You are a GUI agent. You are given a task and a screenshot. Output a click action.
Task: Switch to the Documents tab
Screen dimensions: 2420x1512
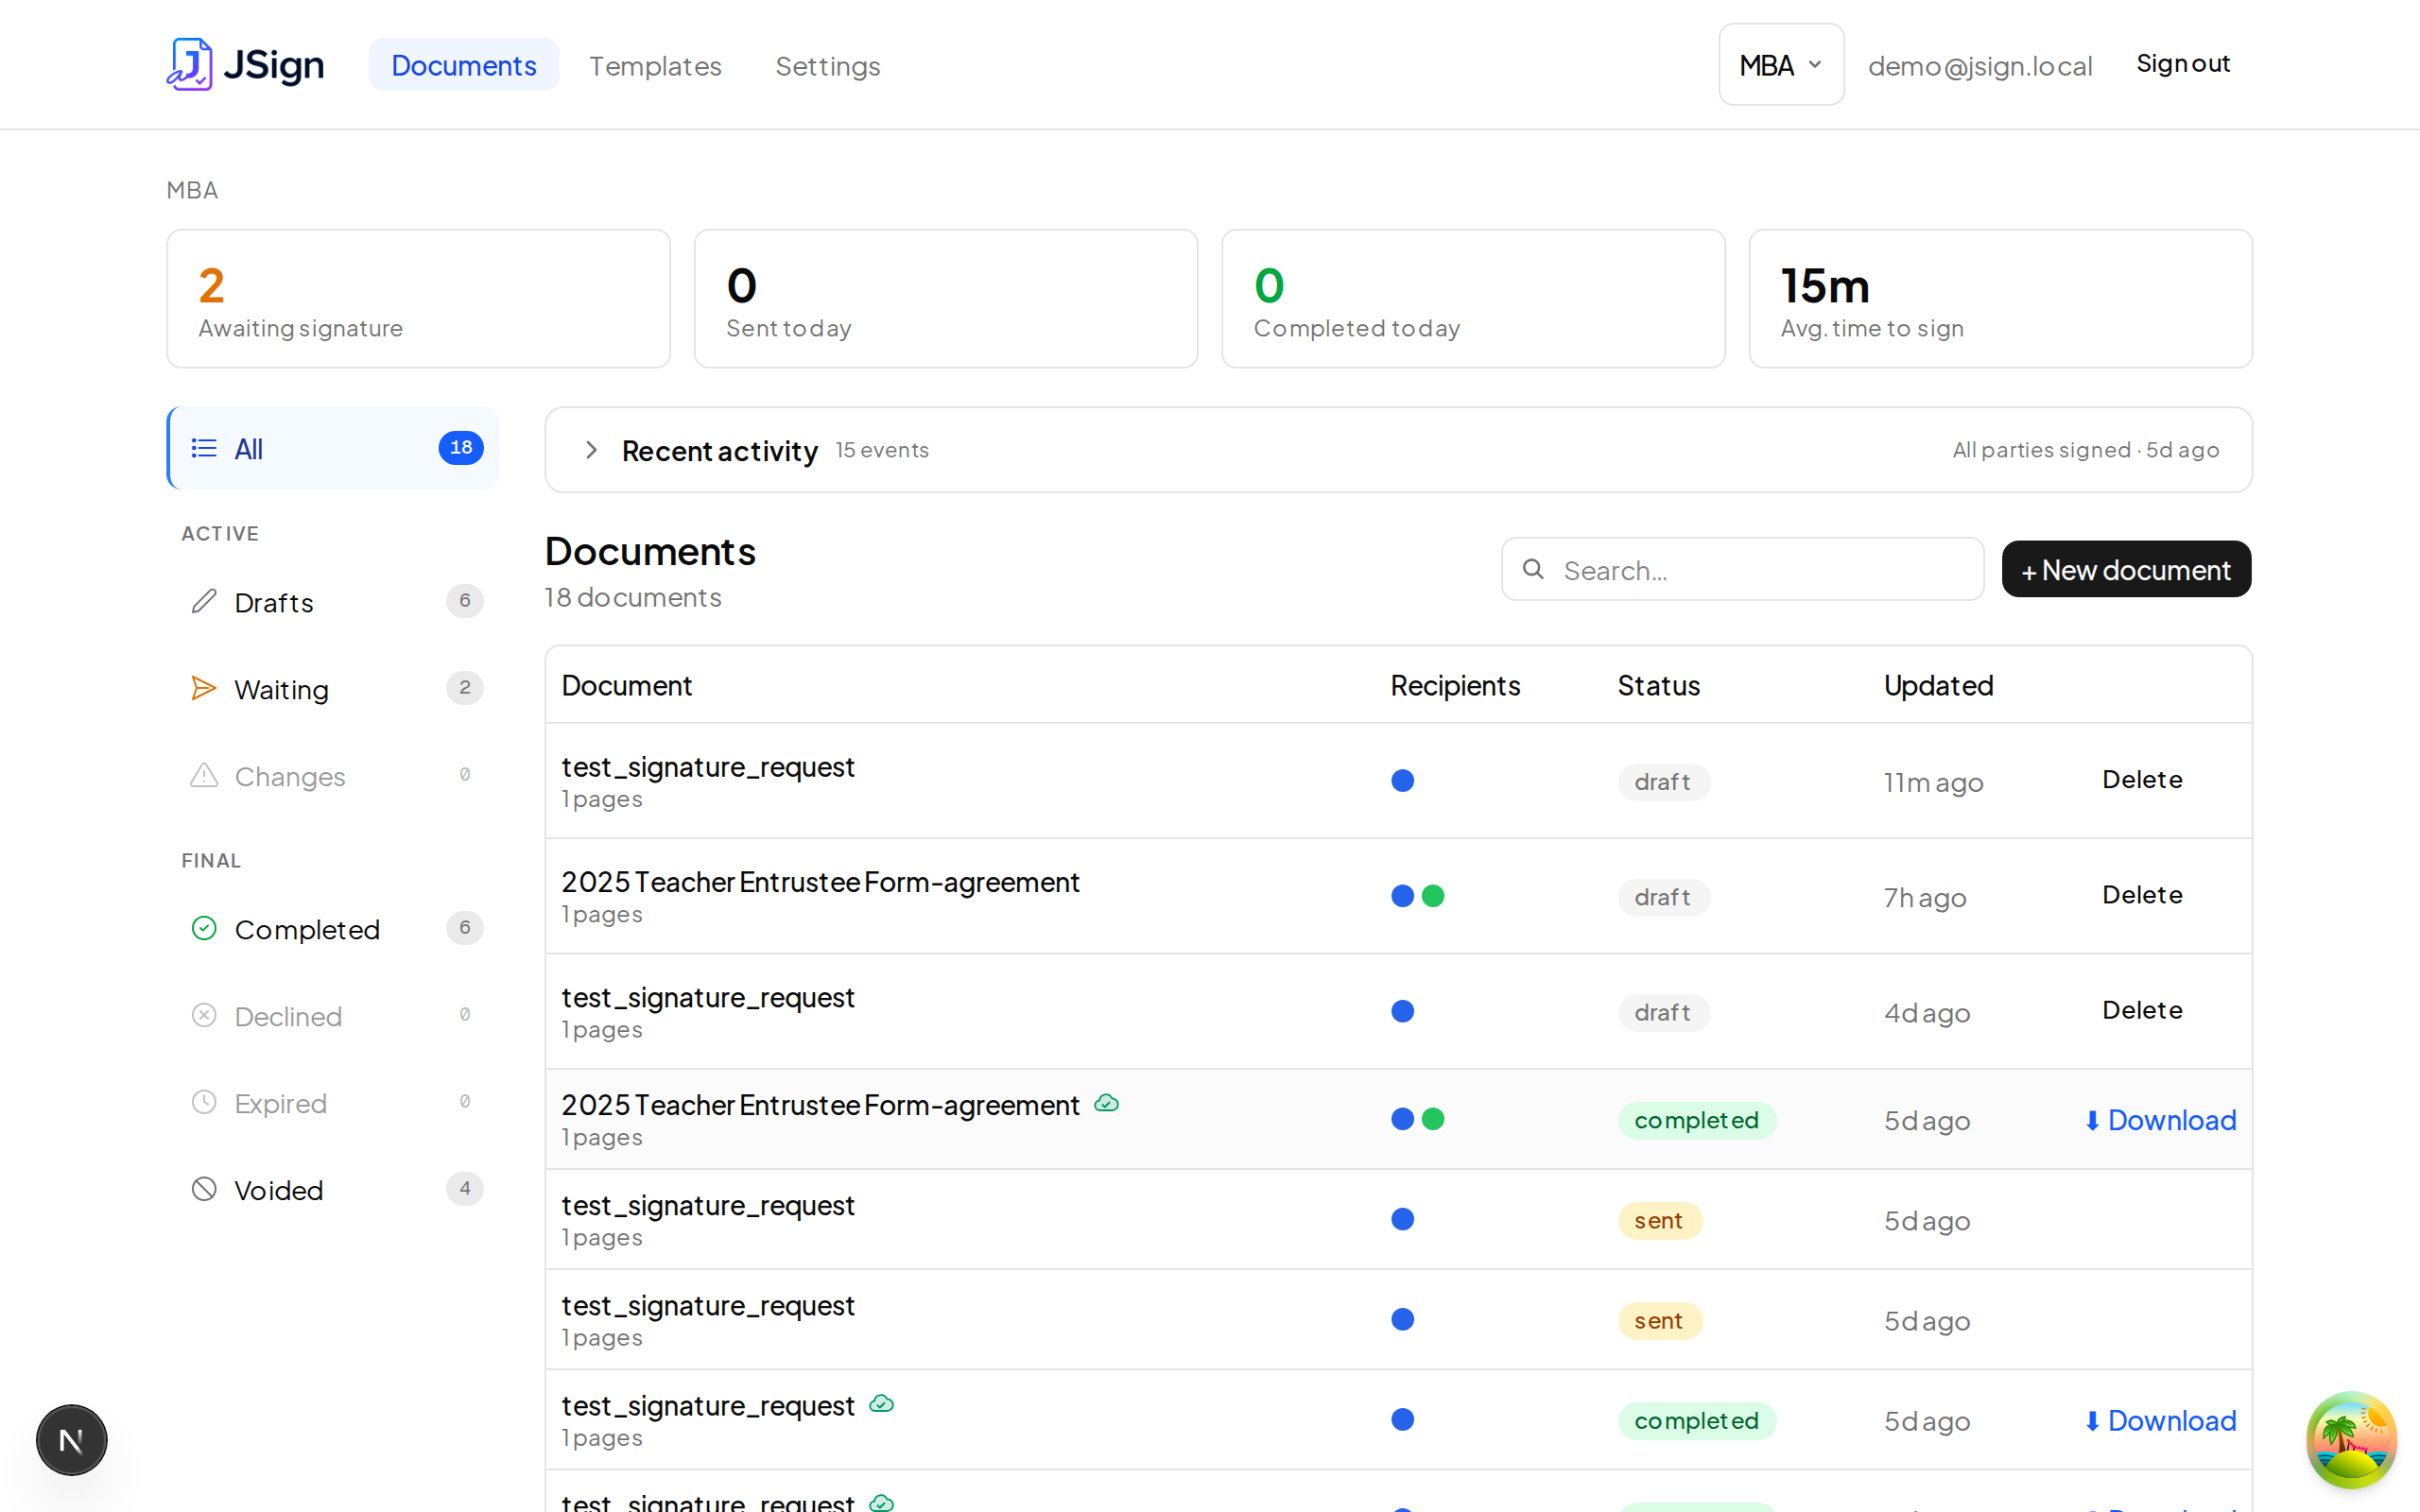(x=464, y=65)
